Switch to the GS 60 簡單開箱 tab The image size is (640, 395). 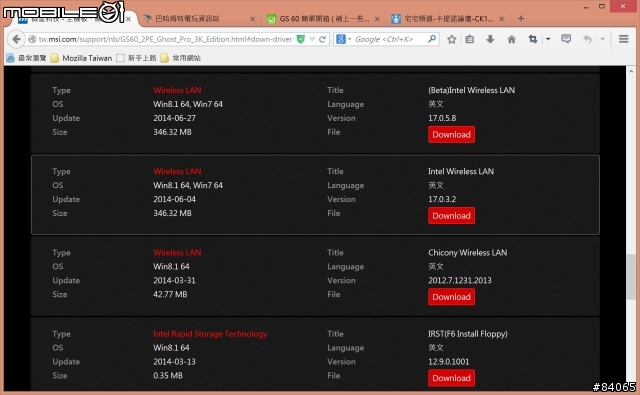322,19
